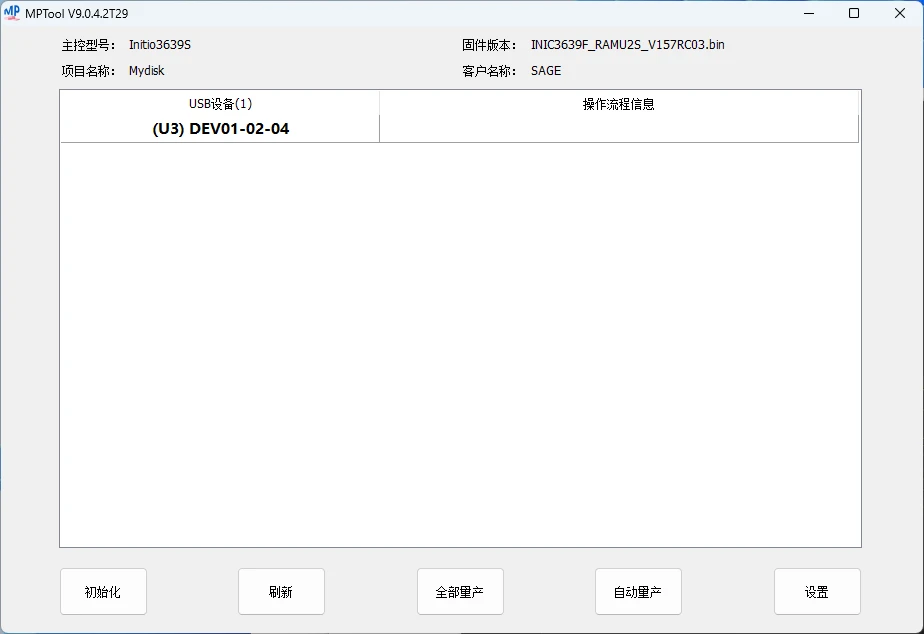The width and height of the screenshot is (924, 634).
Task: Select the 操作流程信息 column header
Action: [x=619, y=104]
